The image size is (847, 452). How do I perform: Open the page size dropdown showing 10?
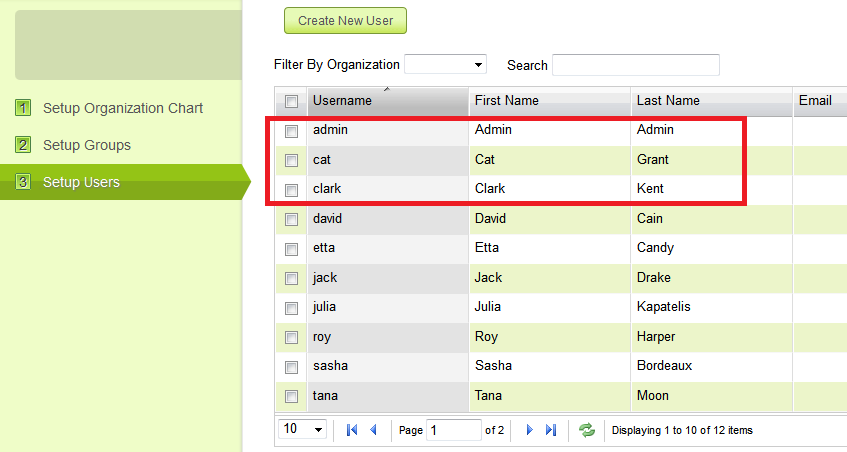pos(304,429)
